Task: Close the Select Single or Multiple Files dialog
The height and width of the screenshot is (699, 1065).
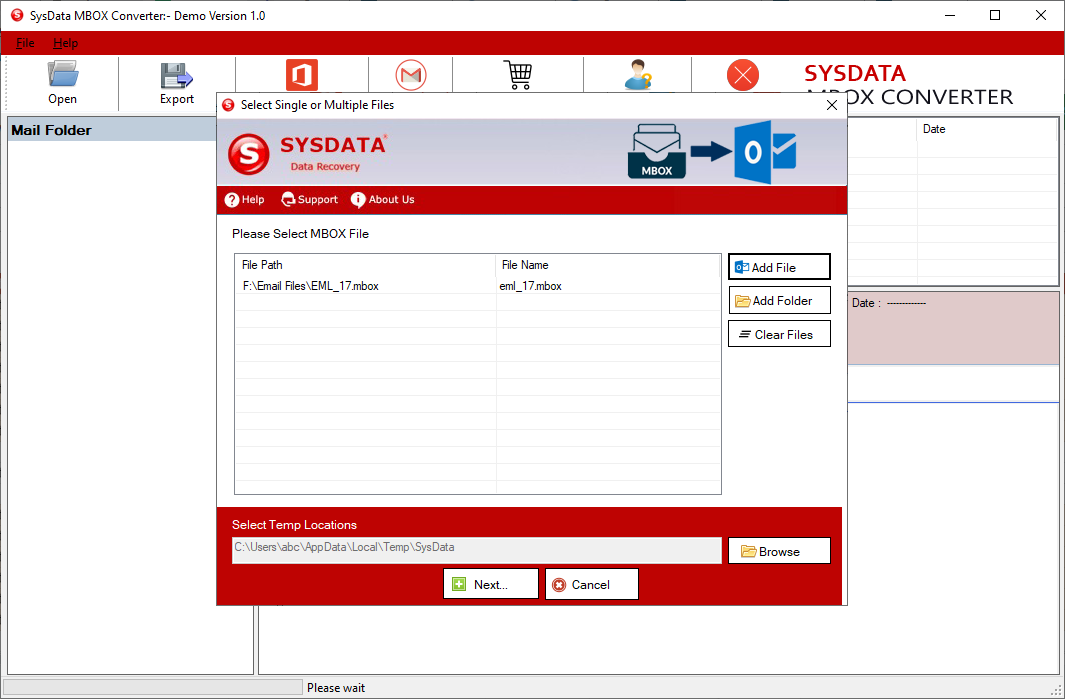Action: 831,105
